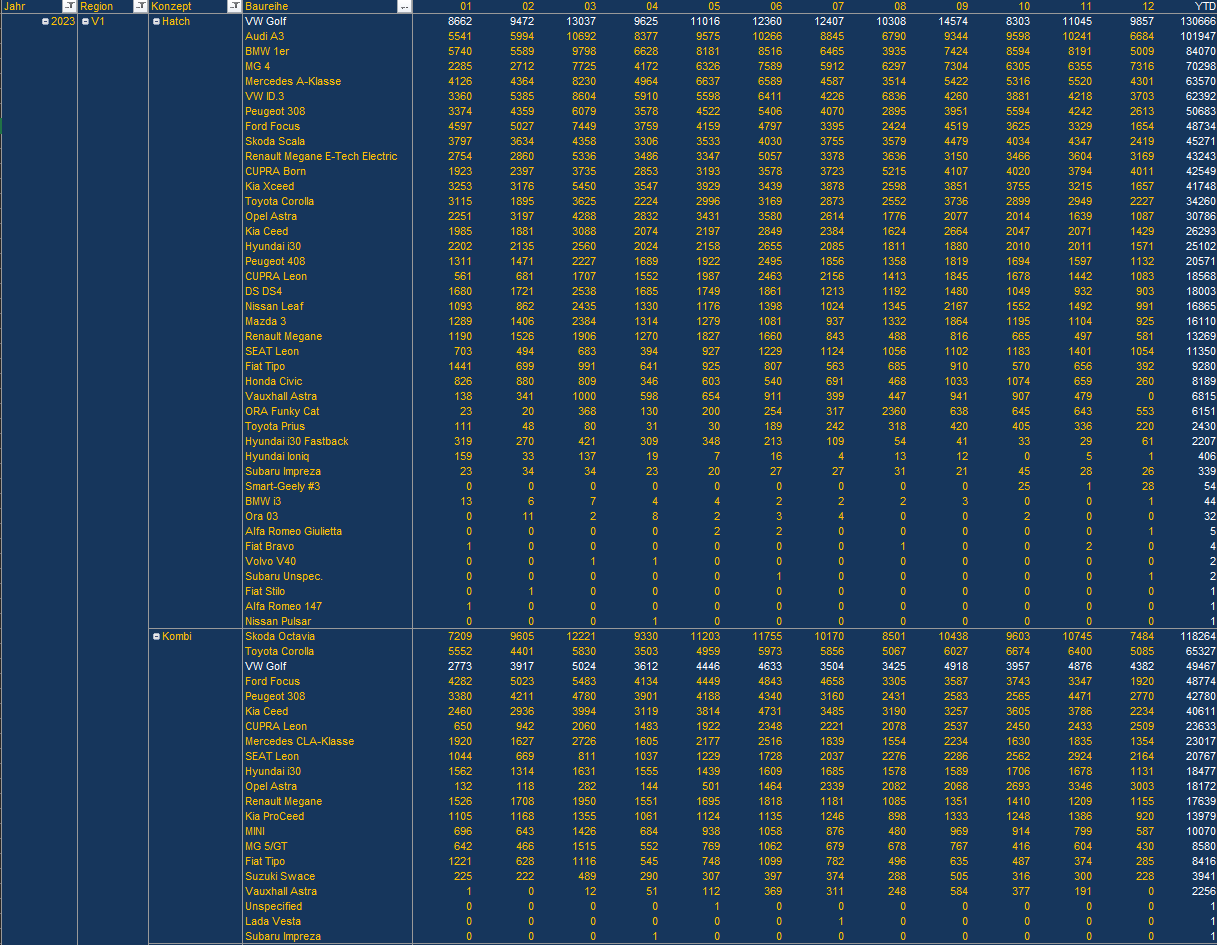Select the Honda Civic row label

coord(273,381)
